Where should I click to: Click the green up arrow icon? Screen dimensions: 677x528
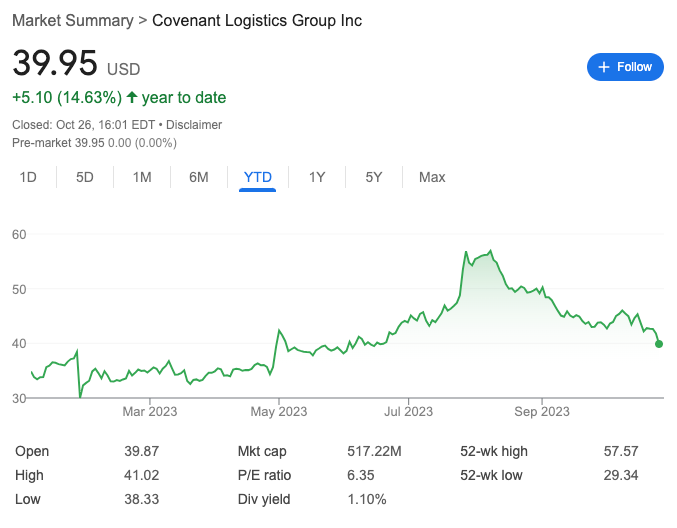(x=132, y=98)
